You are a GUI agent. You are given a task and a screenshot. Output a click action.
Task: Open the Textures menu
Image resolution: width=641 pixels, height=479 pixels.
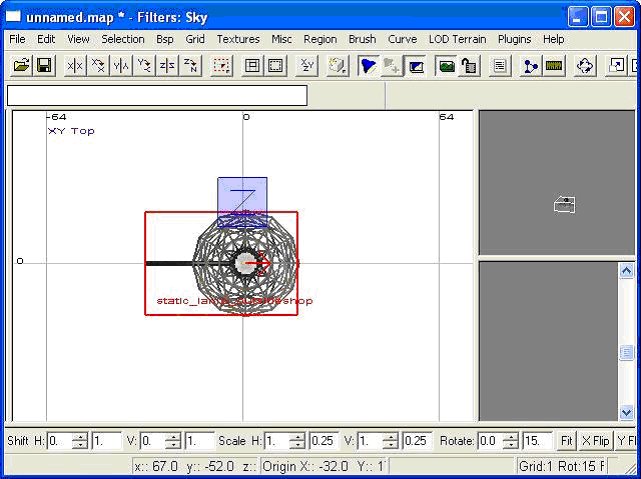tap(238, 39)
